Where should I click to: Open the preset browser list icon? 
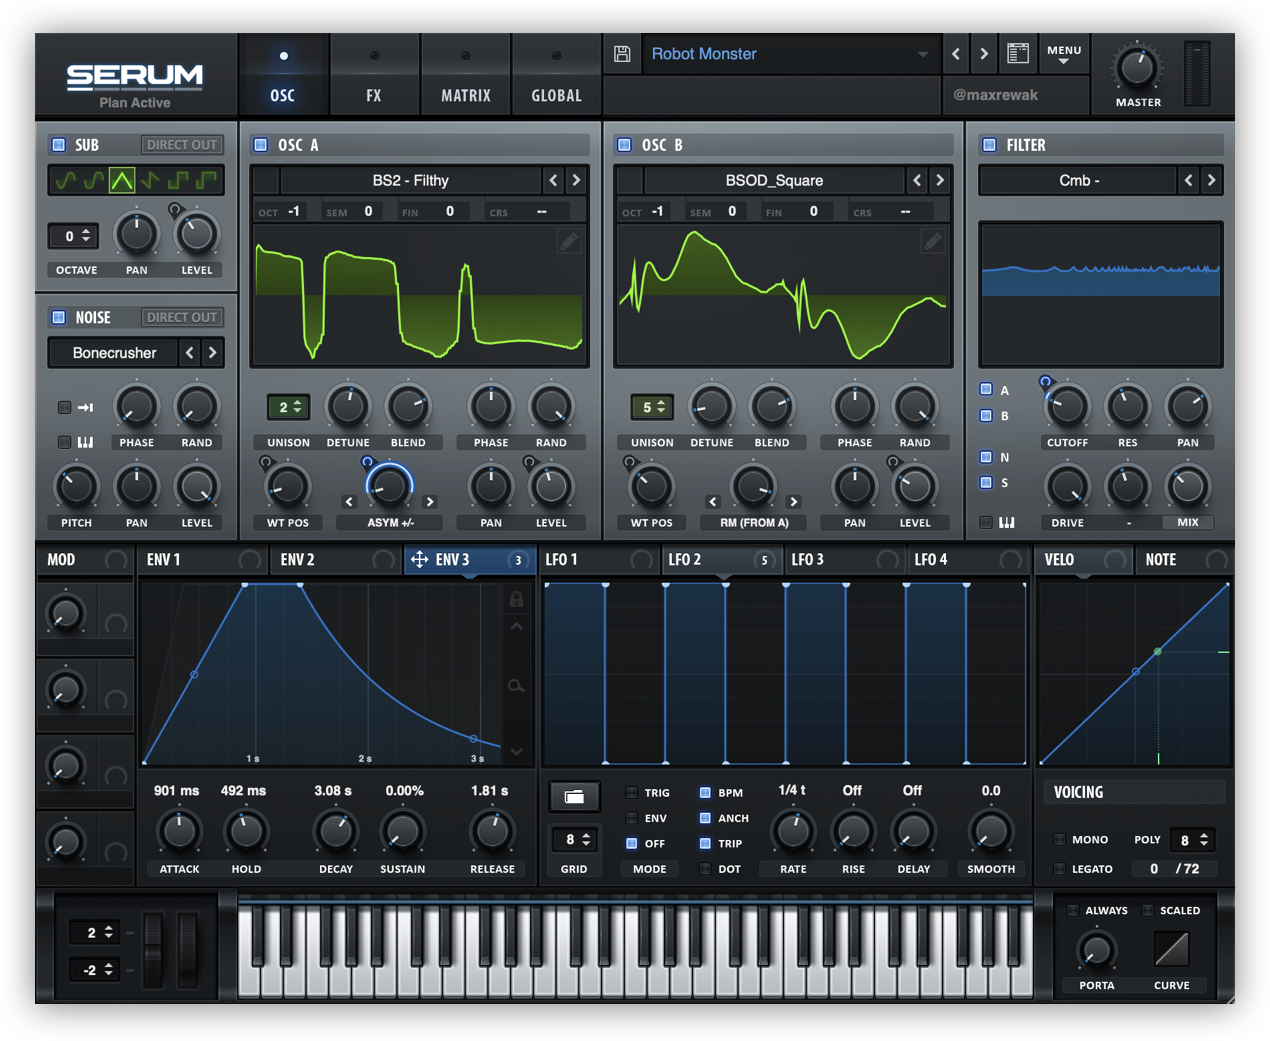tap(1018, 54)
